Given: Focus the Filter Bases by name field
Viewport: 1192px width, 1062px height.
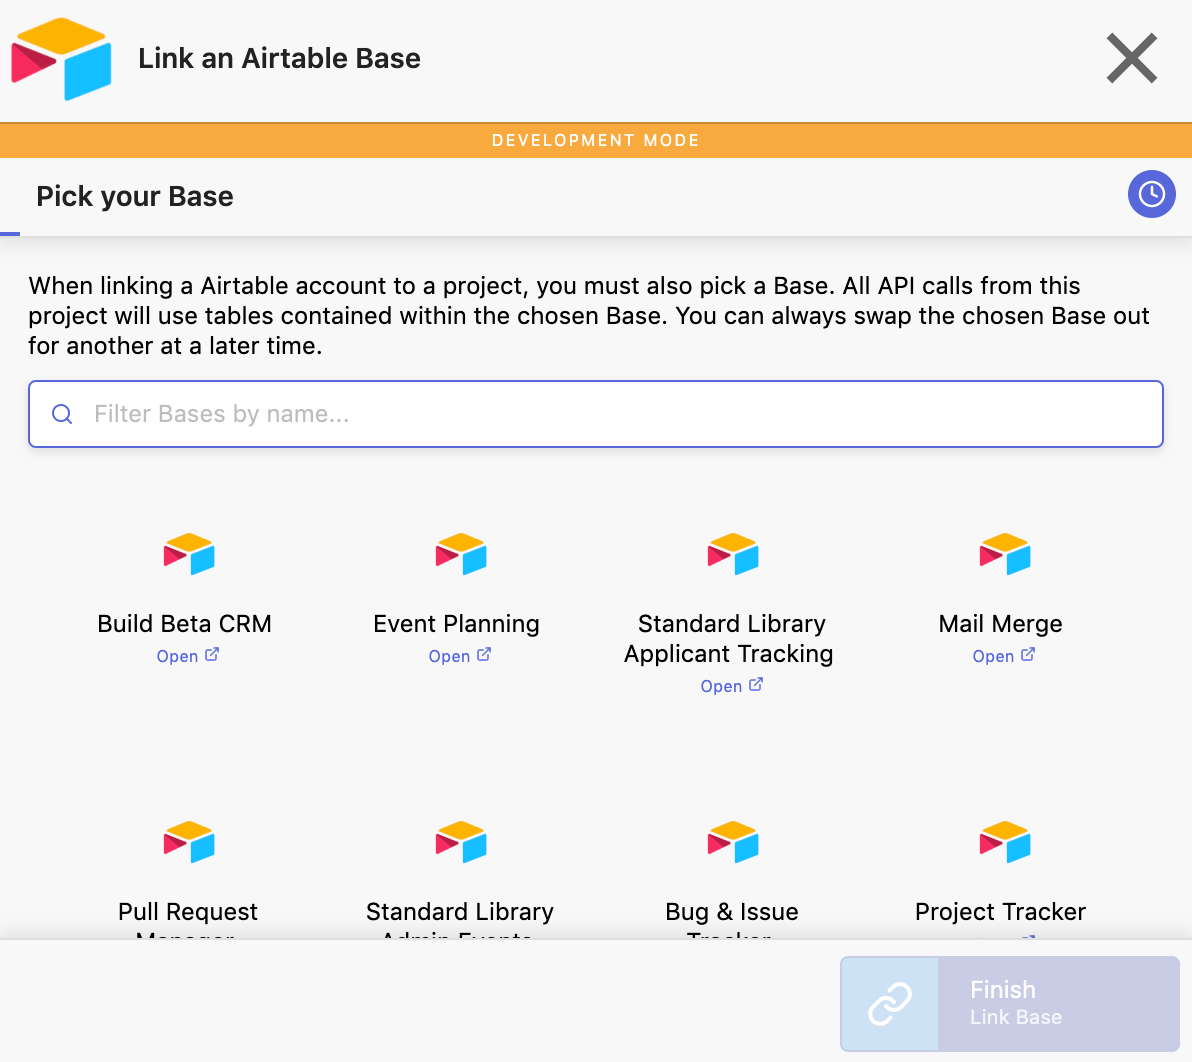Looking at the screenshot, I should click(596, 414).
